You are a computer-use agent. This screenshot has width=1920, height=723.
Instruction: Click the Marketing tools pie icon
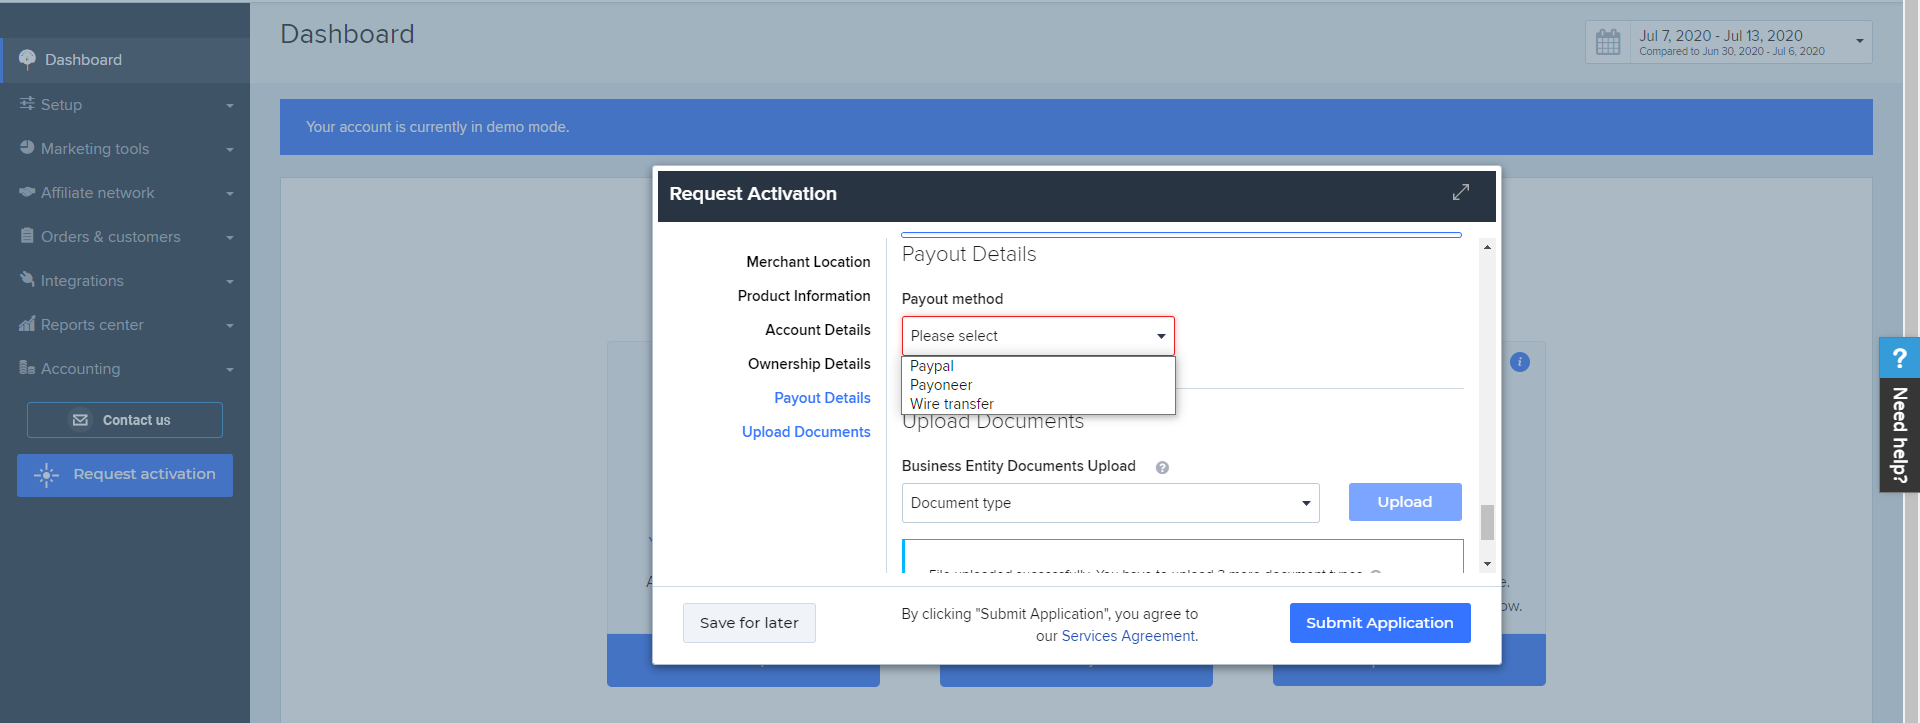pyautogui.click(x=27, y=148)
